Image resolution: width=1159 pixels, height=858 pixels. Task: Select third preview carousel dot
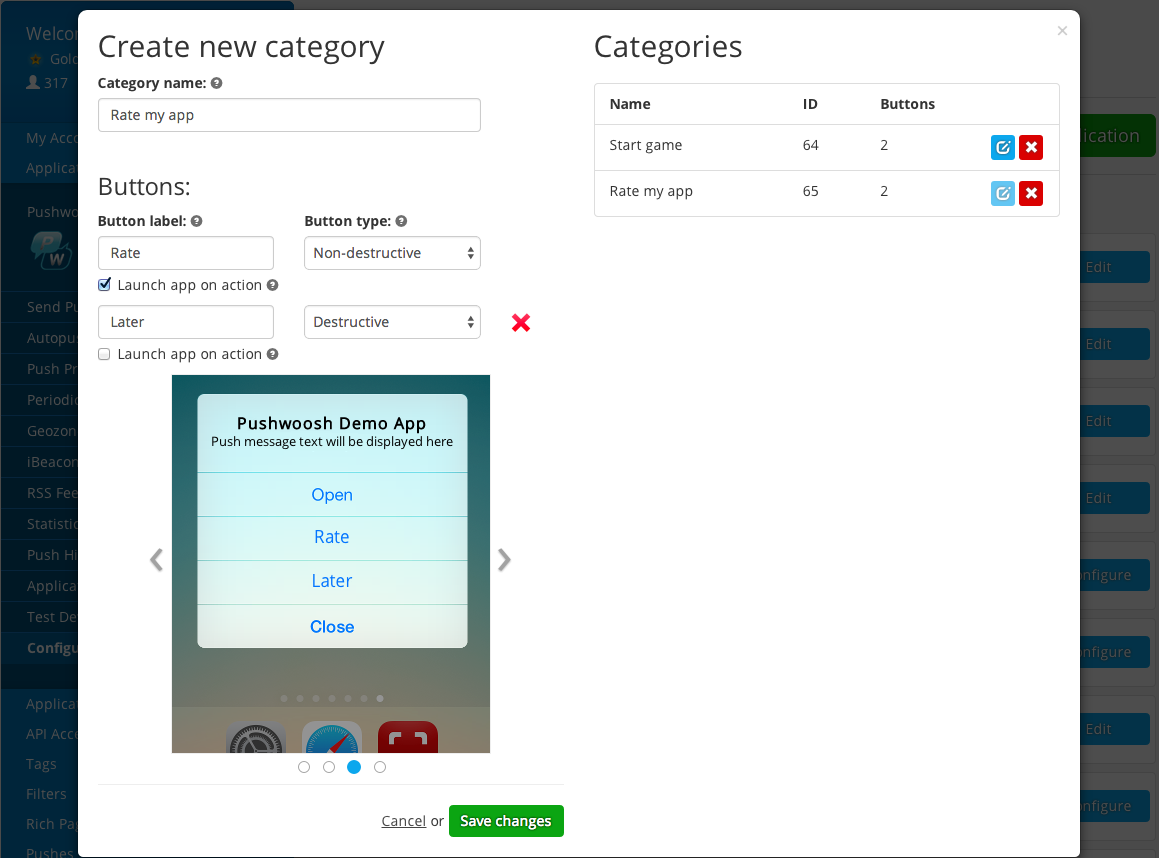(354, 767)
